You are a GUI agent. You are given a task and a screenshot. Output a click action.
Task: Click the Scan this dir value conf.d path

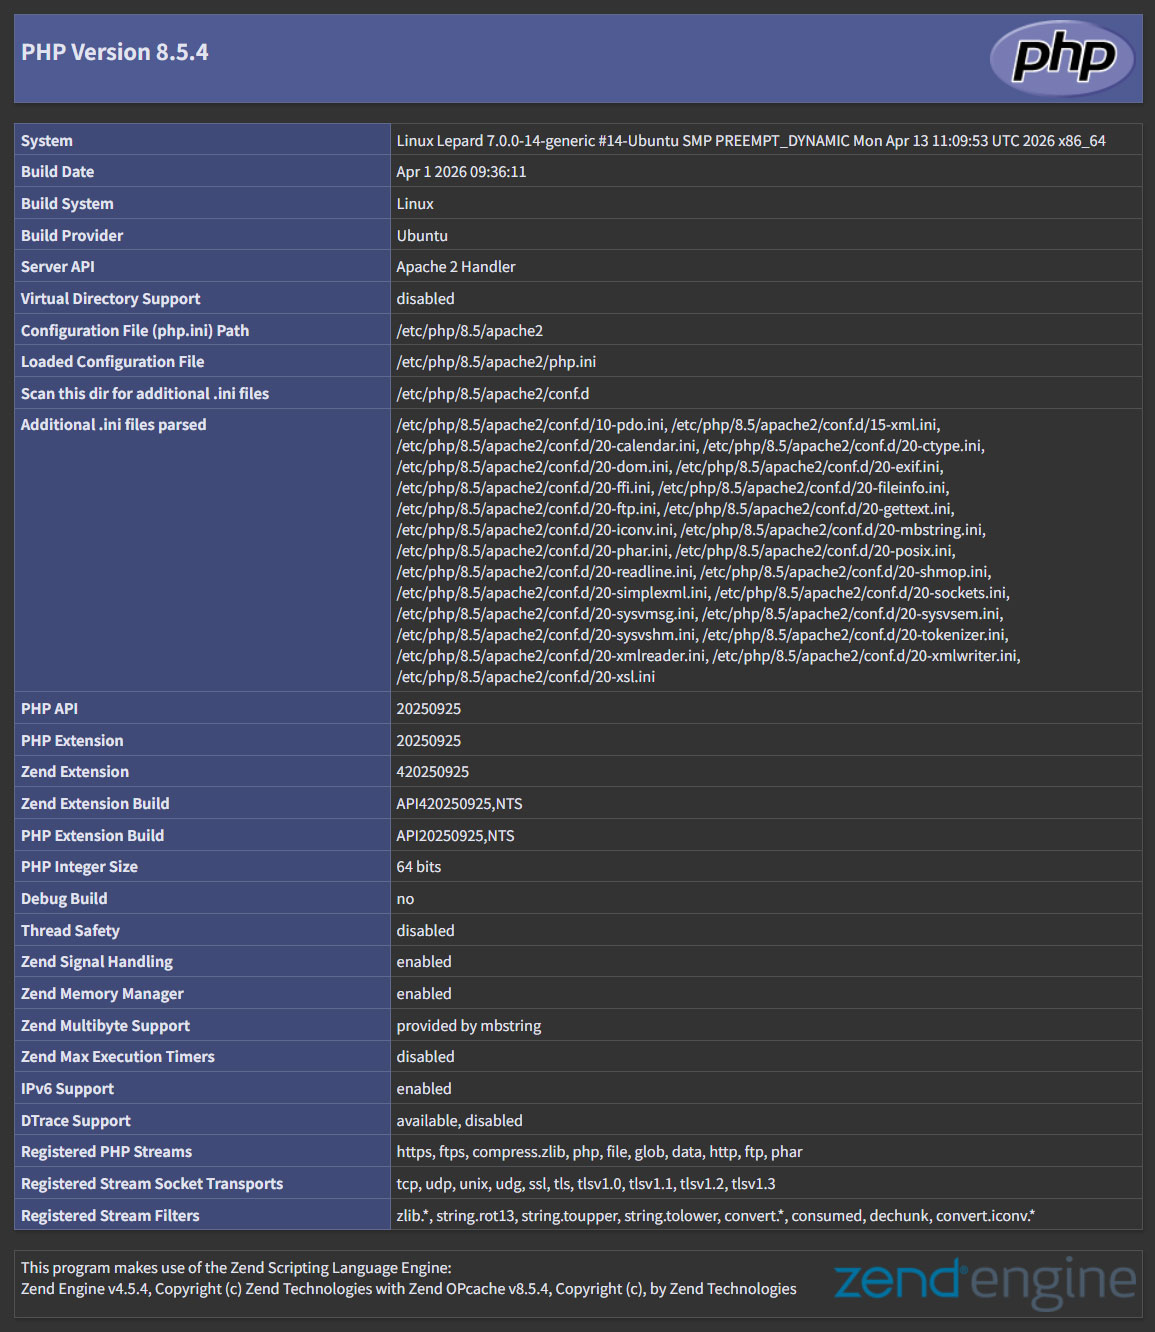point(493,394)
